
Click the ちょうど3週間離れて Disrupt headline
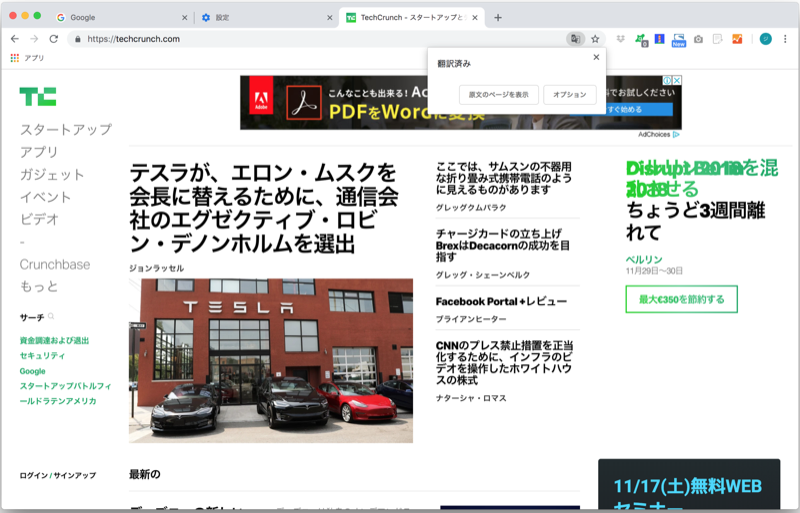click(695, 221)
